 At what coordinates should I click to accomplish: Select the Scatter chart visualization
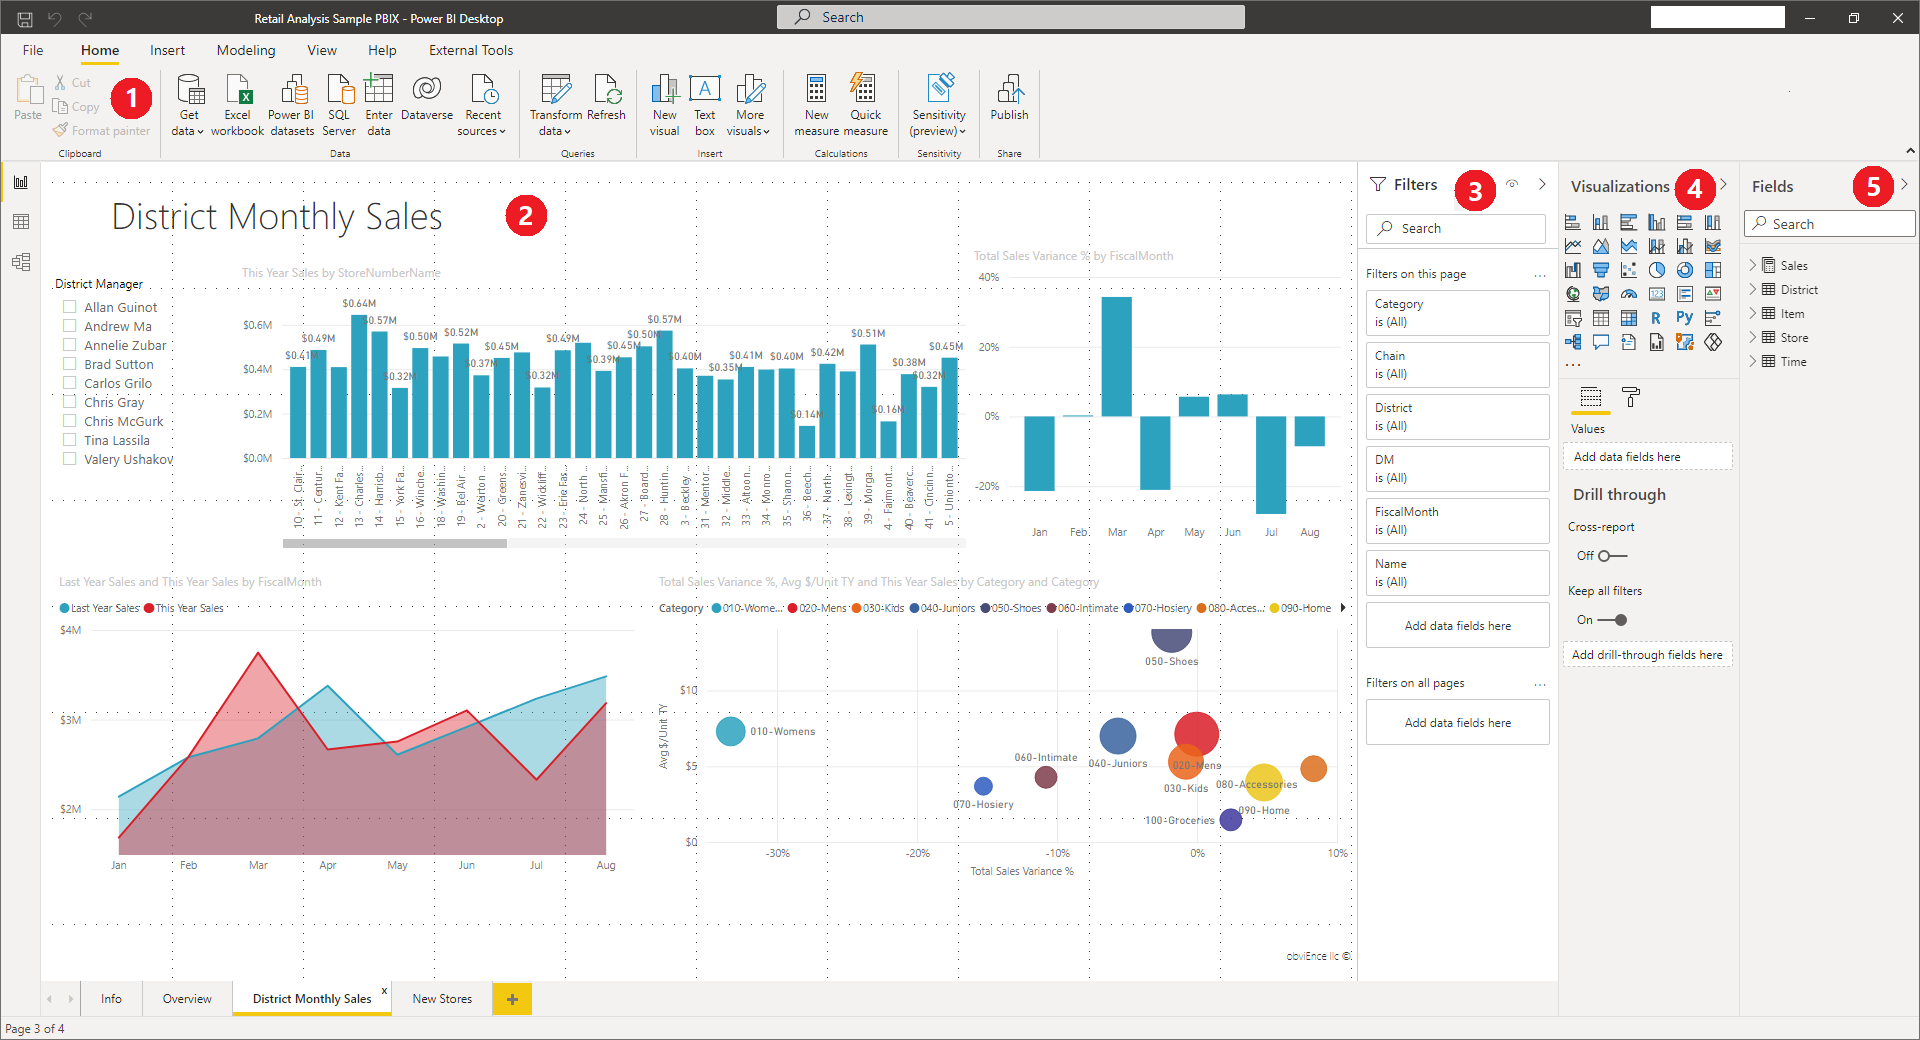(x=1629, y=270)
